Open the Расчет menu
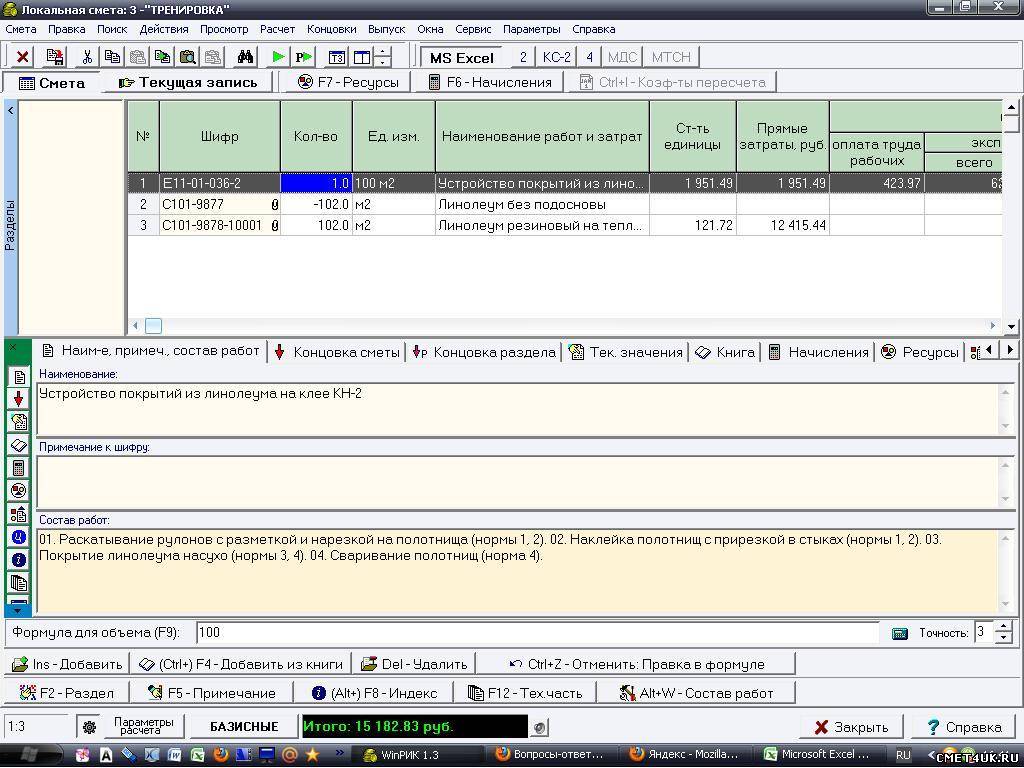Screen dimensions: 1024x768 click(278, 29)
